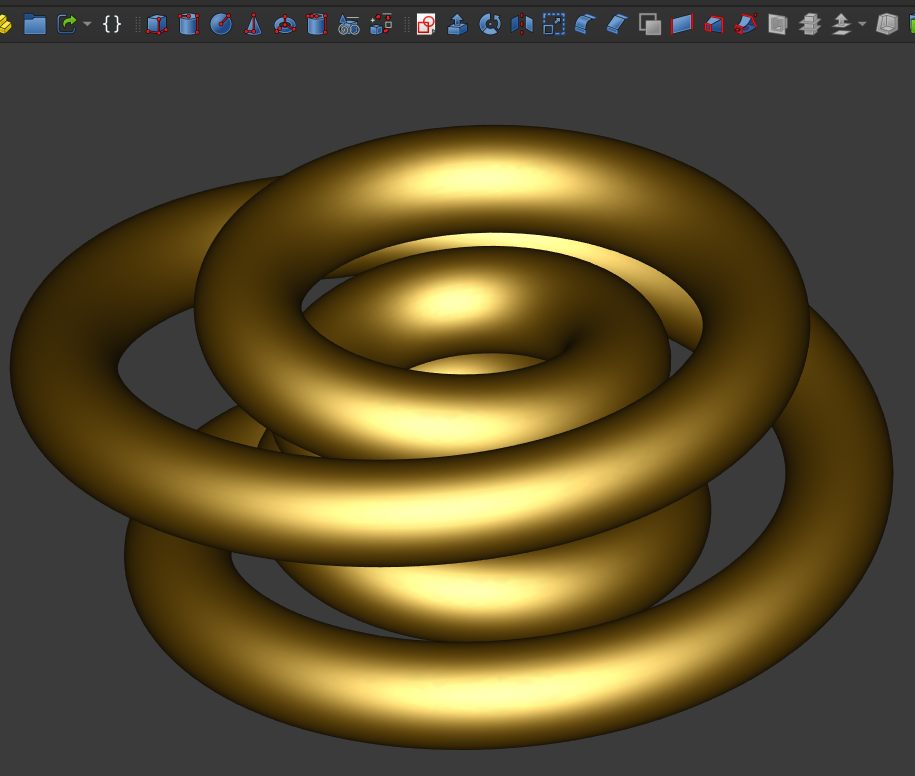Image resolution: width=915 pixels, height=776 pixels.
Task: Select the Loft tool
Action: (714, 25)
